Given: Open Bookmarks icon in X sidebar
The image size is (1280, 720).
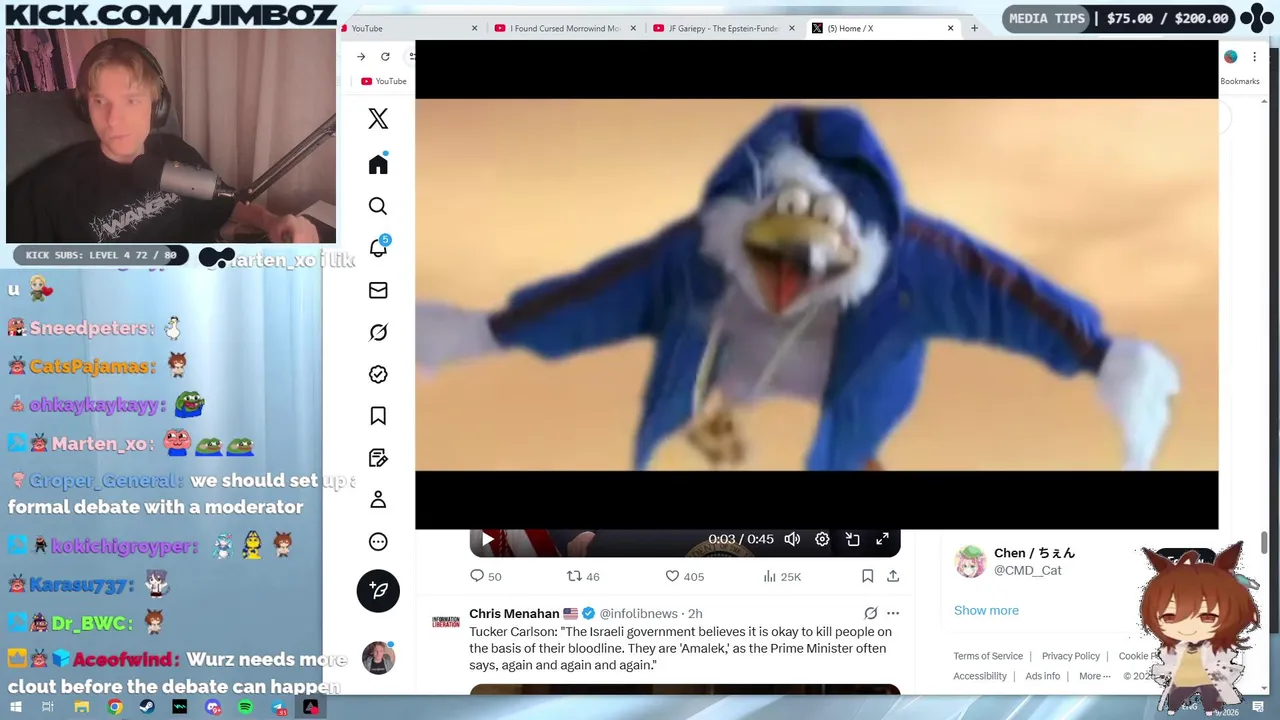Looking at the screenshot, I should coord(378,416).
